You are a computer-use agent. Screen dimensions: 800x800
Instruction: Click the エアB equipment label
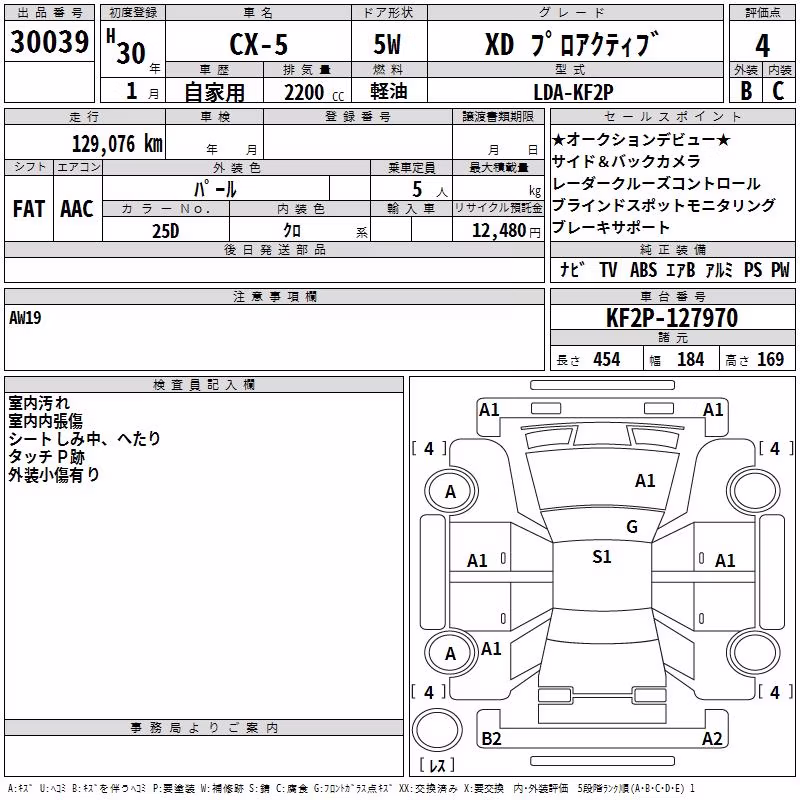[x=681, y=269]
